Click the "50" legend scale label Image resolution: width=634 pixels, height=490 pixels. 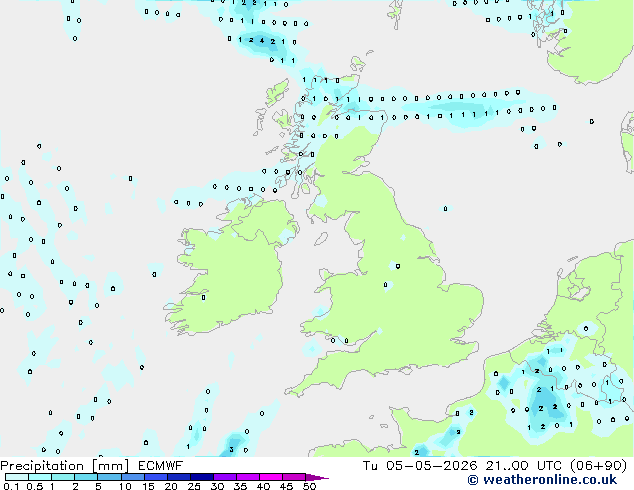pos(309,486)
